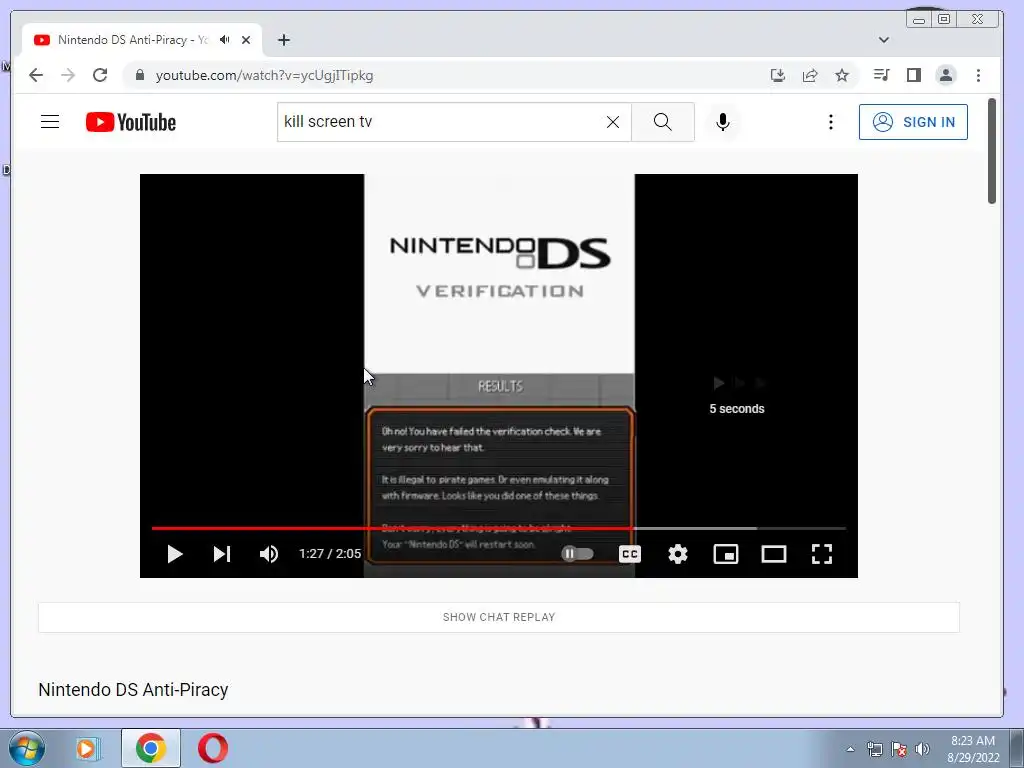Click the page vertical scrollbar
The height and width of the screenshot is (768, 1024).
(992, 152)
